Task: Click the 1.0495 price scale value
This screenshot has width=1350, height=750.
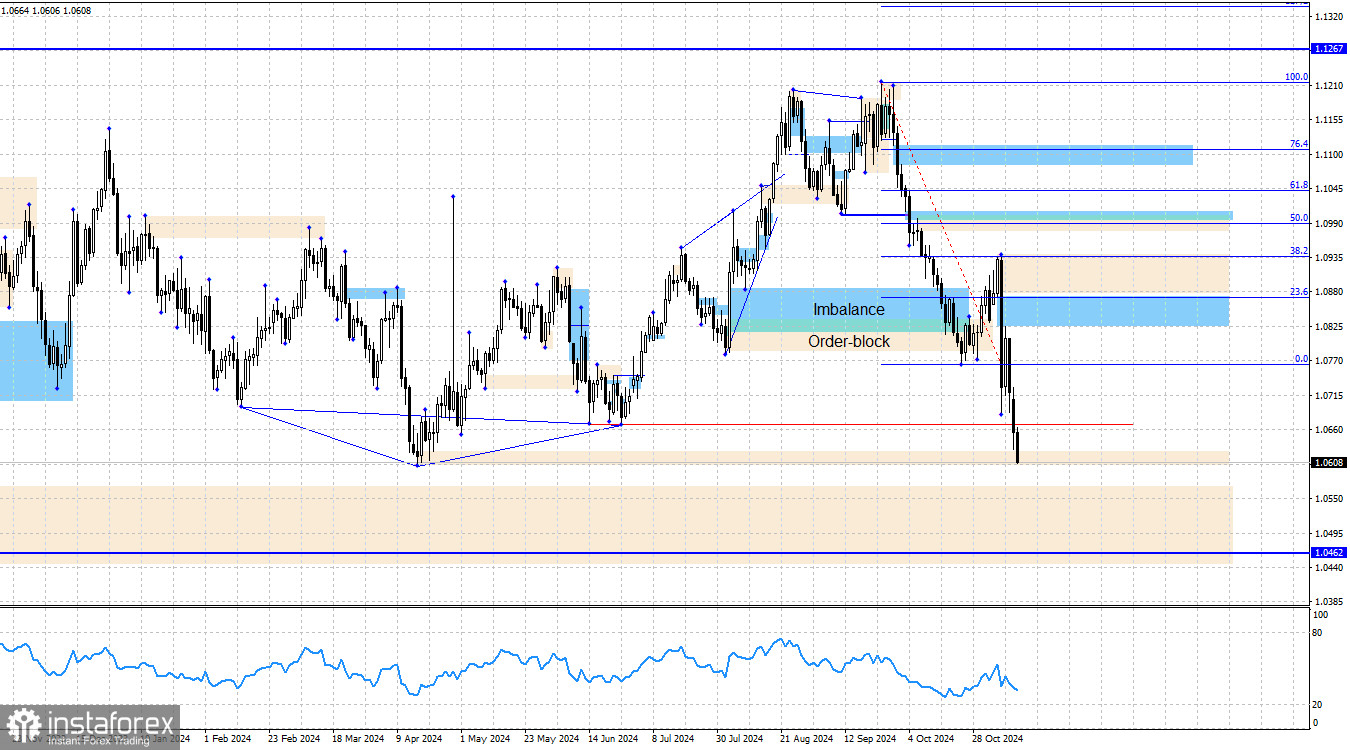Action: point(1330,533)
